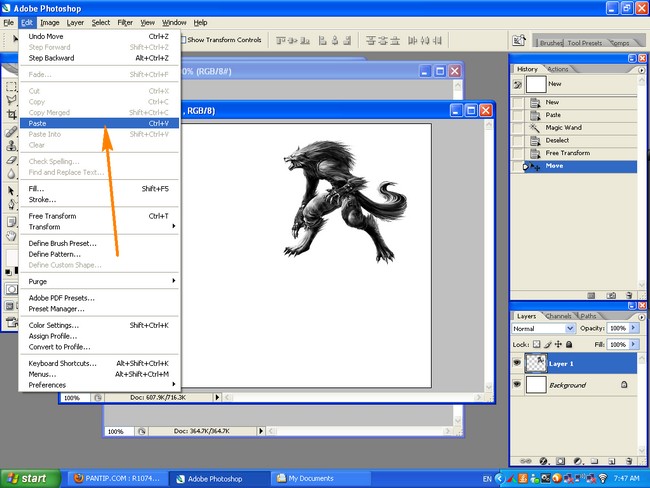
Task: Create new fill or adjustment layer
Action: 578,461
